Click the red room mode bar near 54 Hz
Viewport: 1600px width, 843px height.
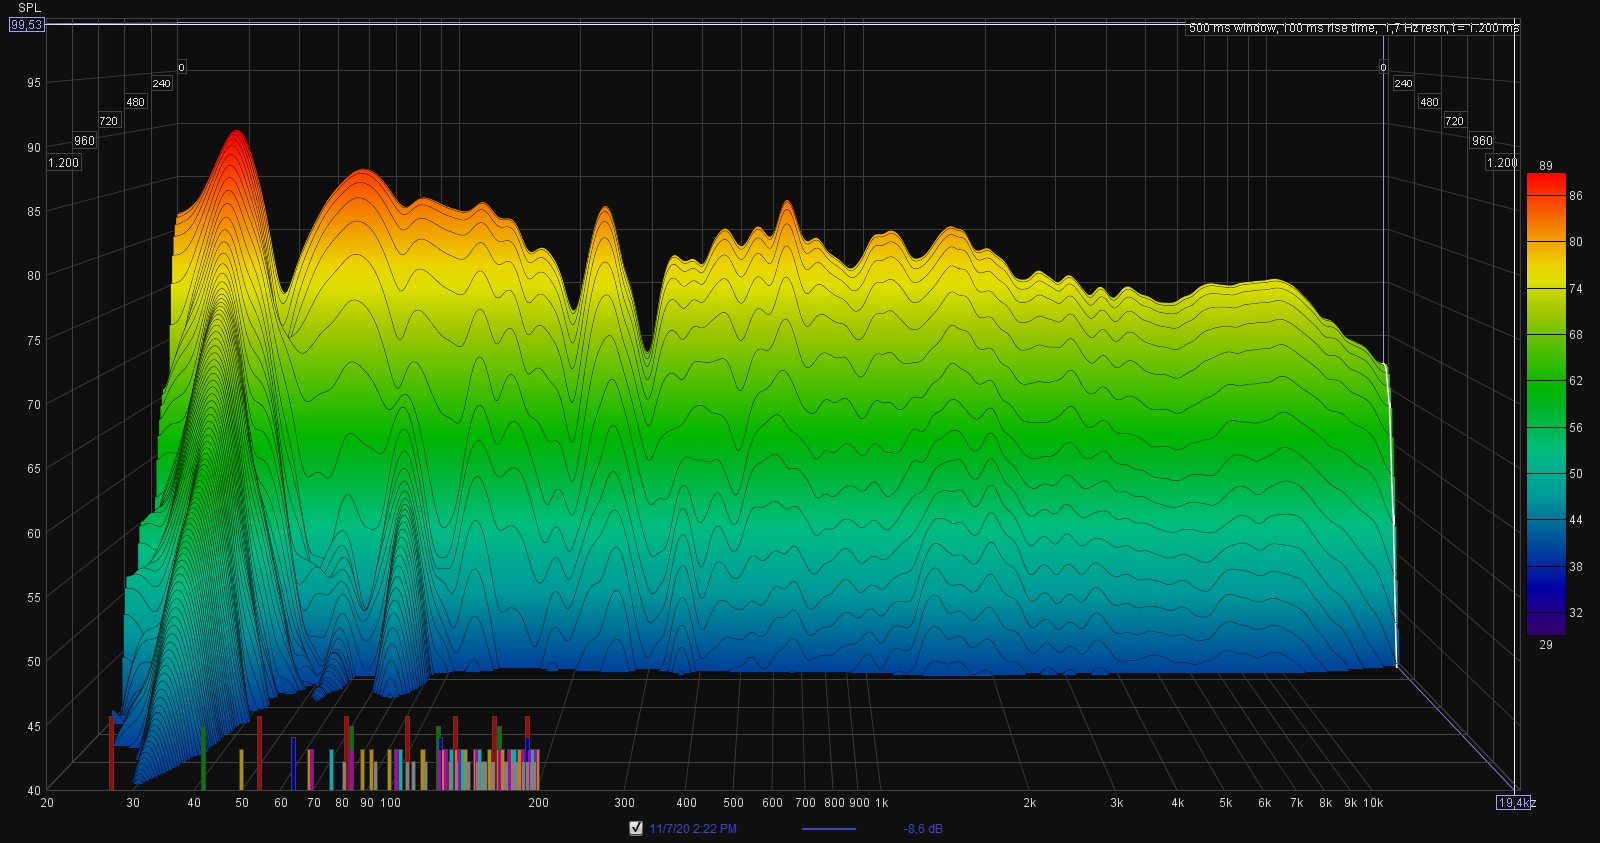(x=259, y=752)
